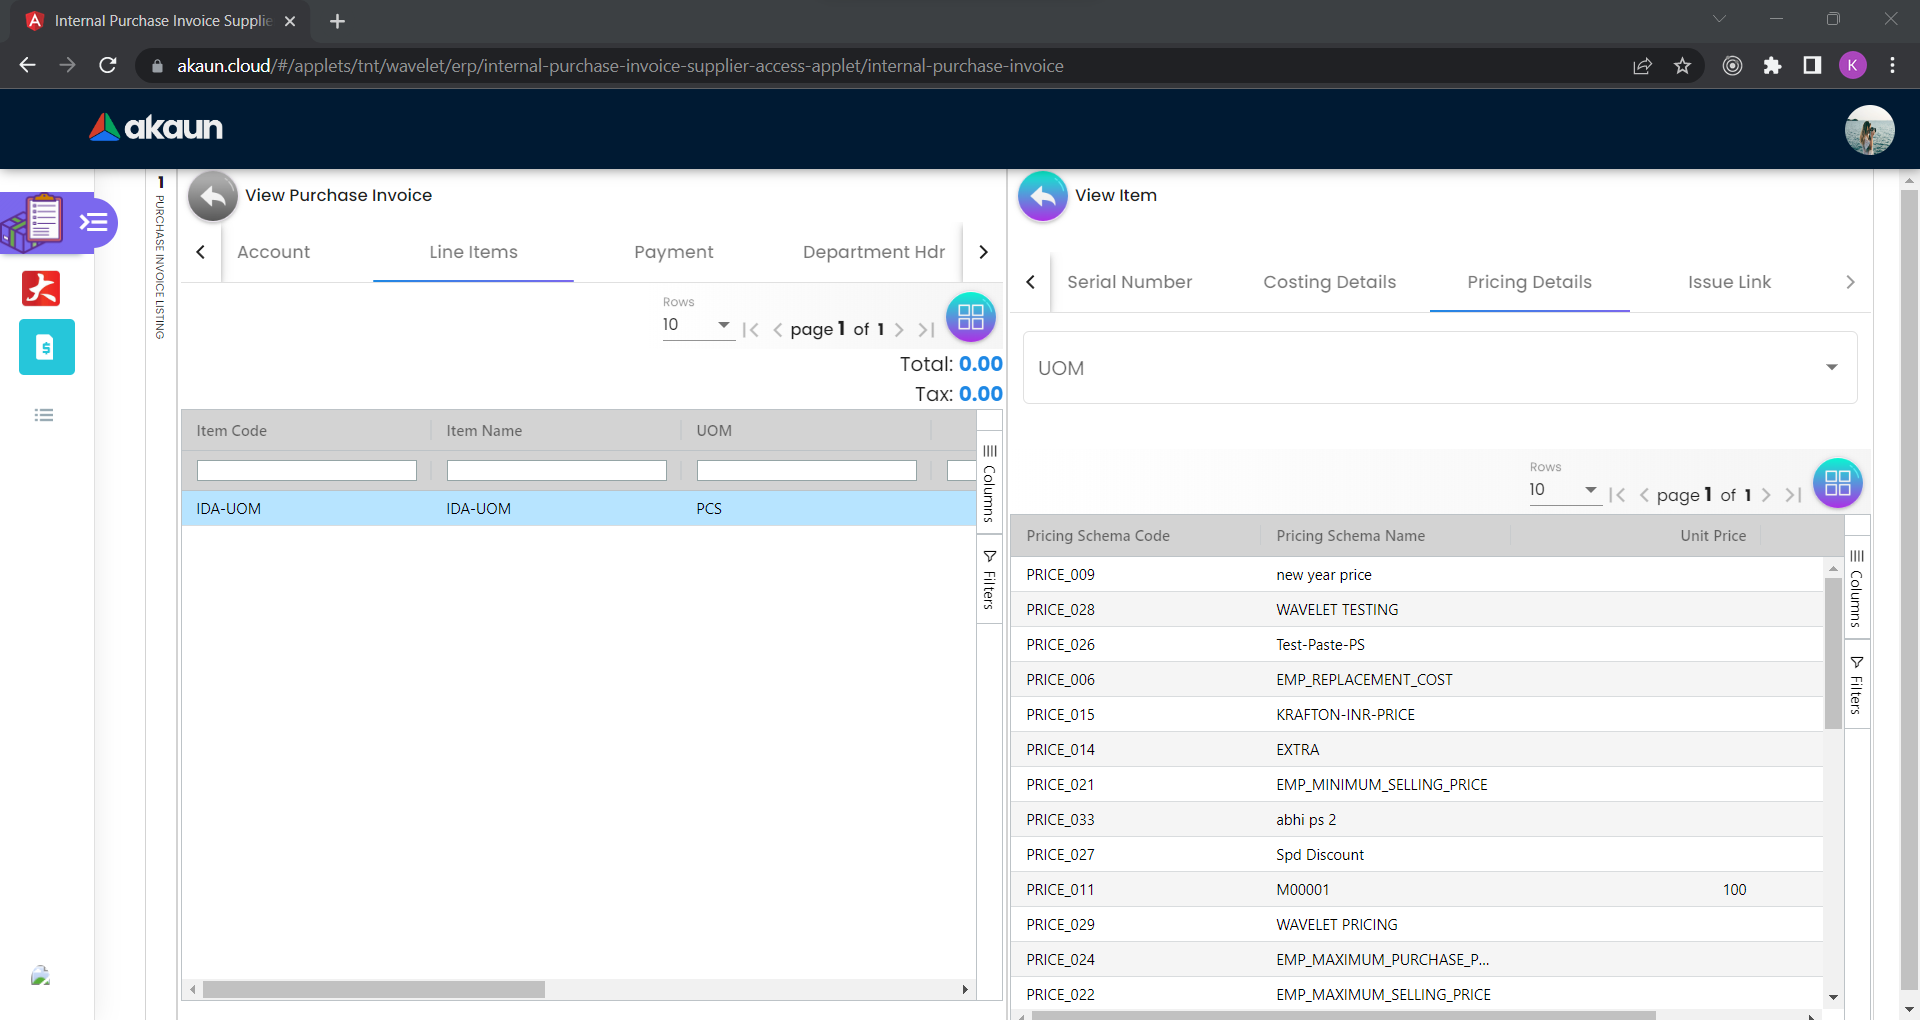Open the red PDF applet icon in sidebar
The width and height of the screenshot is (1920, 1020).
click(41, 288)
